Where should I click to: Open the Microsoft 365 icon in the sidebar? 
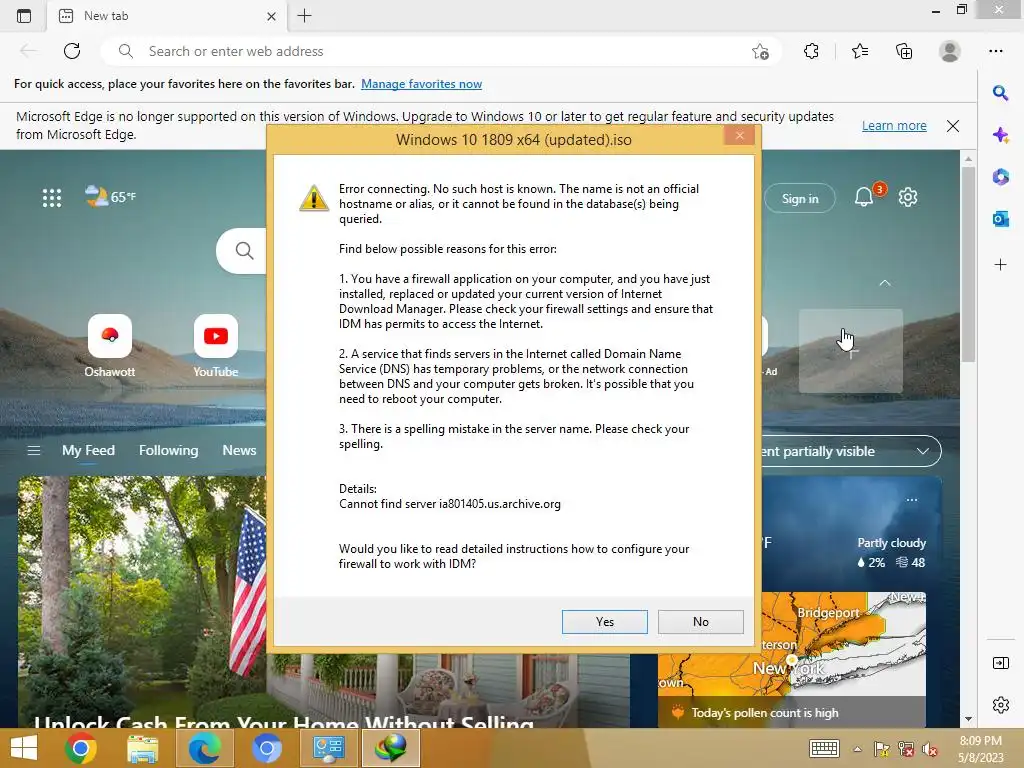tap(1000, 177)
